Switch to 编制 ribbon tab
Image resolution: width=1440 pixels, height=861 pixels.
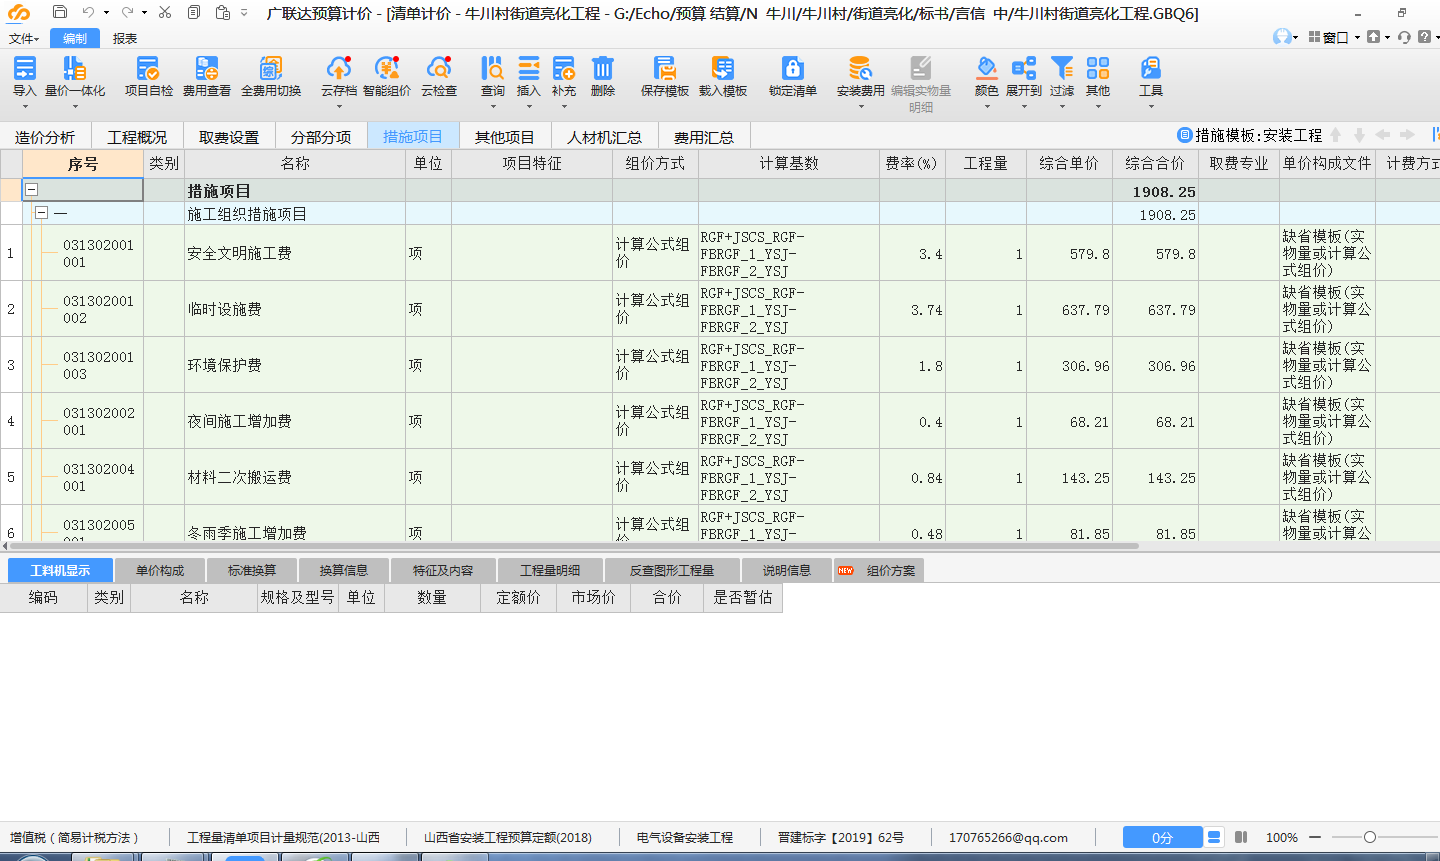(75, 39)
